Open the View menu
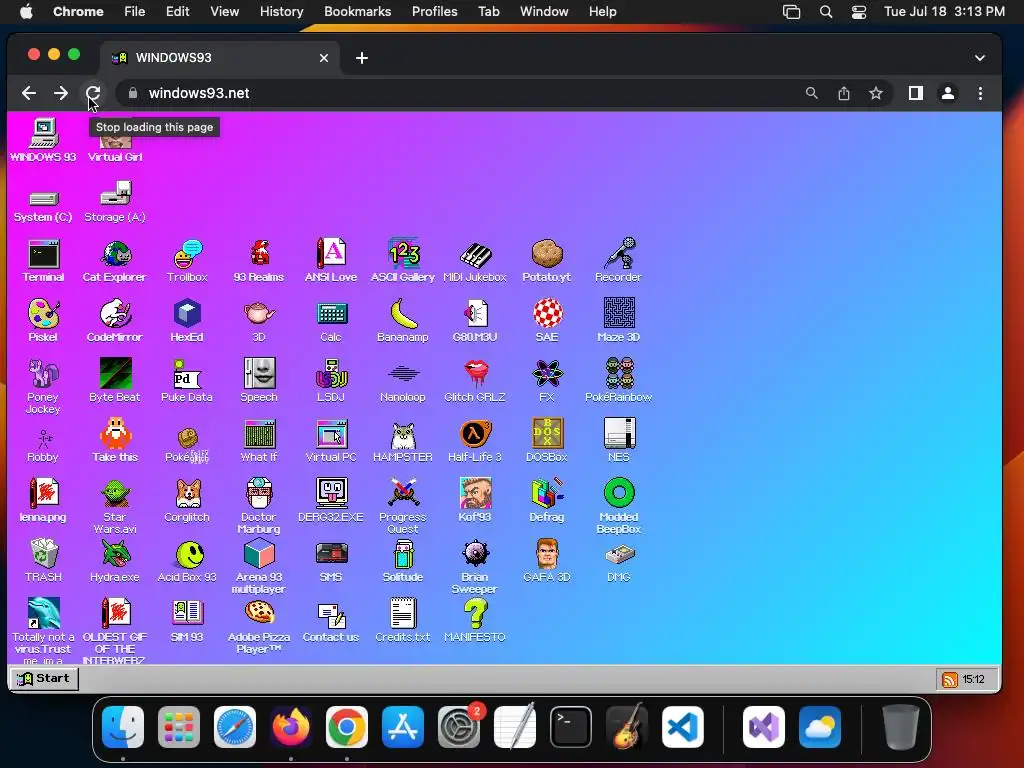Viewport: 1024px width, 768px height. (224, 11)
